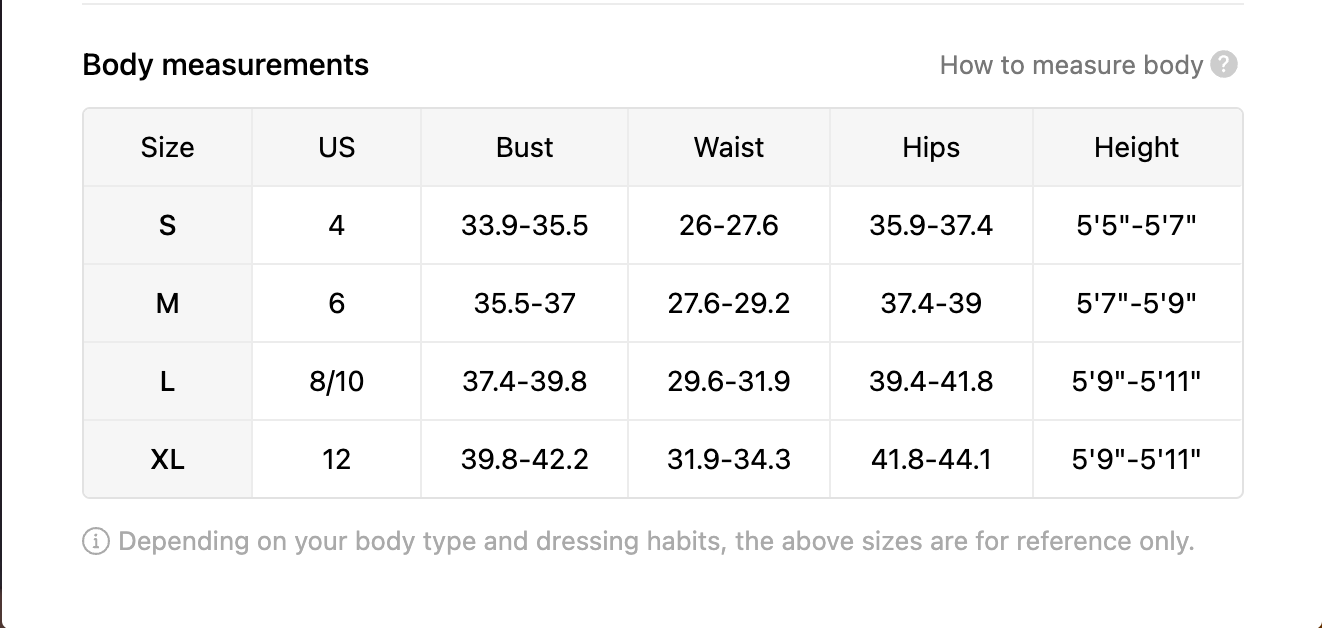Click the L size row label

167,381
